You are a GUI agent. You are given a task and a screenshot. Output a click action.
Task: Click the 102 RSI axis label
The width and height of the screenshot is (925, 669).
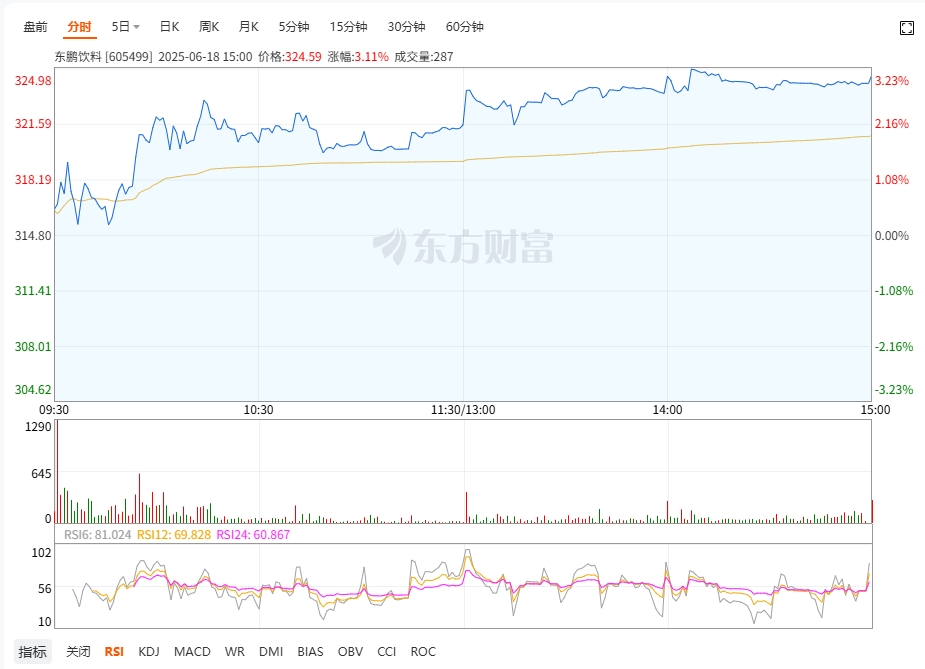pyautogui.click(x=41, y=553)
